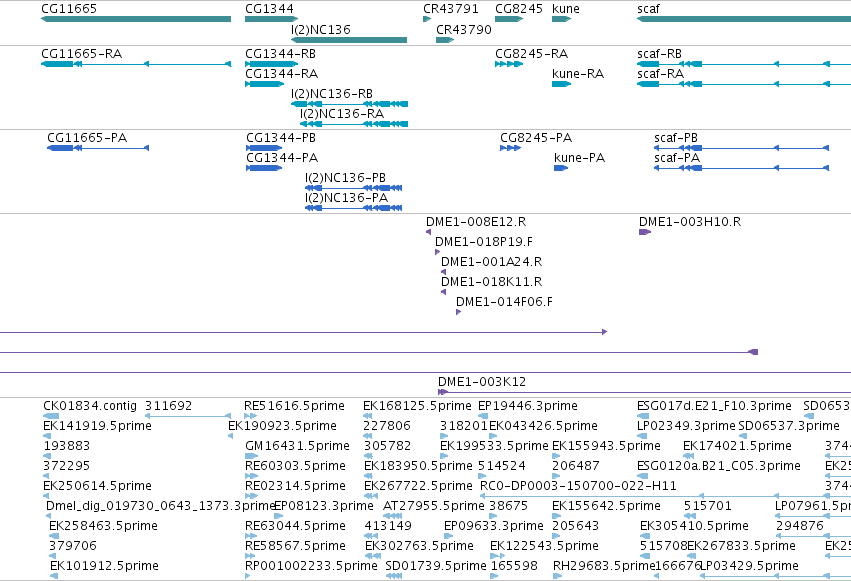Select the EK155642.5prime EST label

point(606,506)
